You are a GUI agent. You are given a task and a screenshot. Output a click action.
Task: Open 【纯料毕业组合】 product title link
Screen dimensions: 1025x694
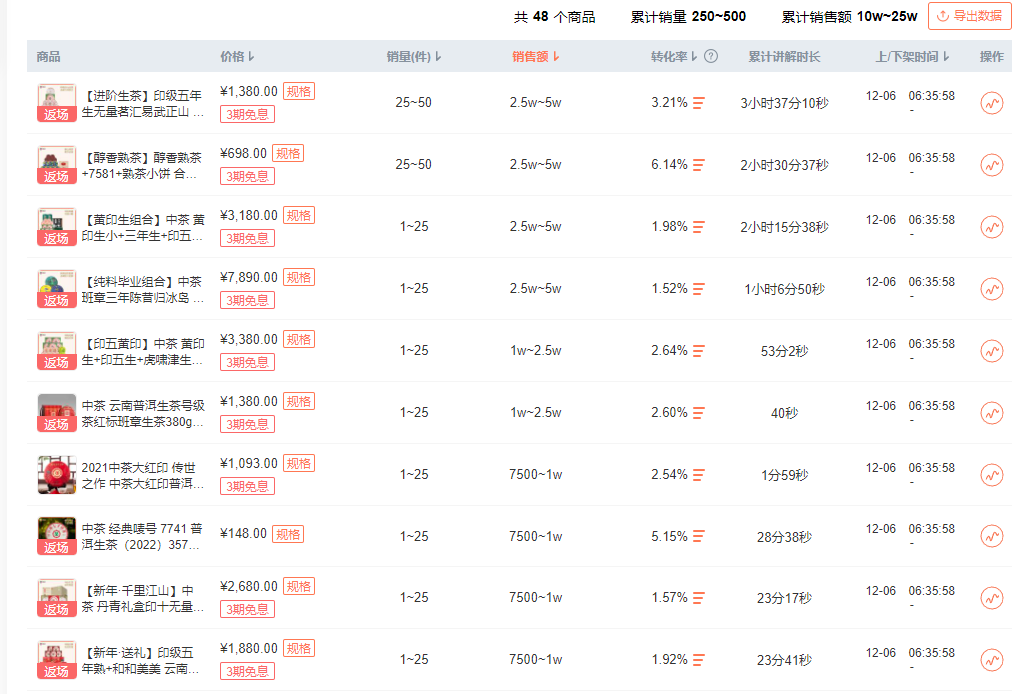click(143, 289)
